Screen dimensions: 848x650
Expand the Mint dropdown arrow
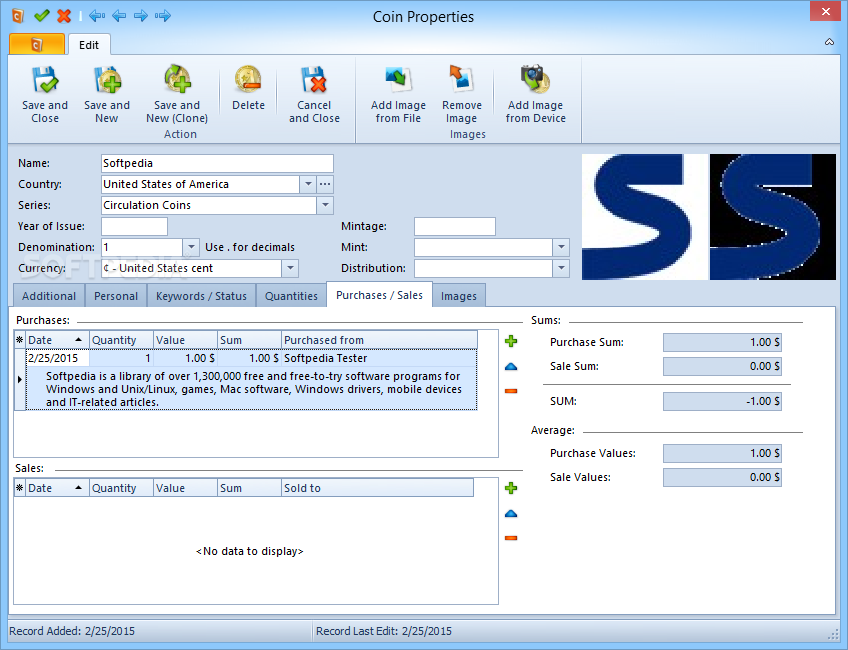point(561,247)
